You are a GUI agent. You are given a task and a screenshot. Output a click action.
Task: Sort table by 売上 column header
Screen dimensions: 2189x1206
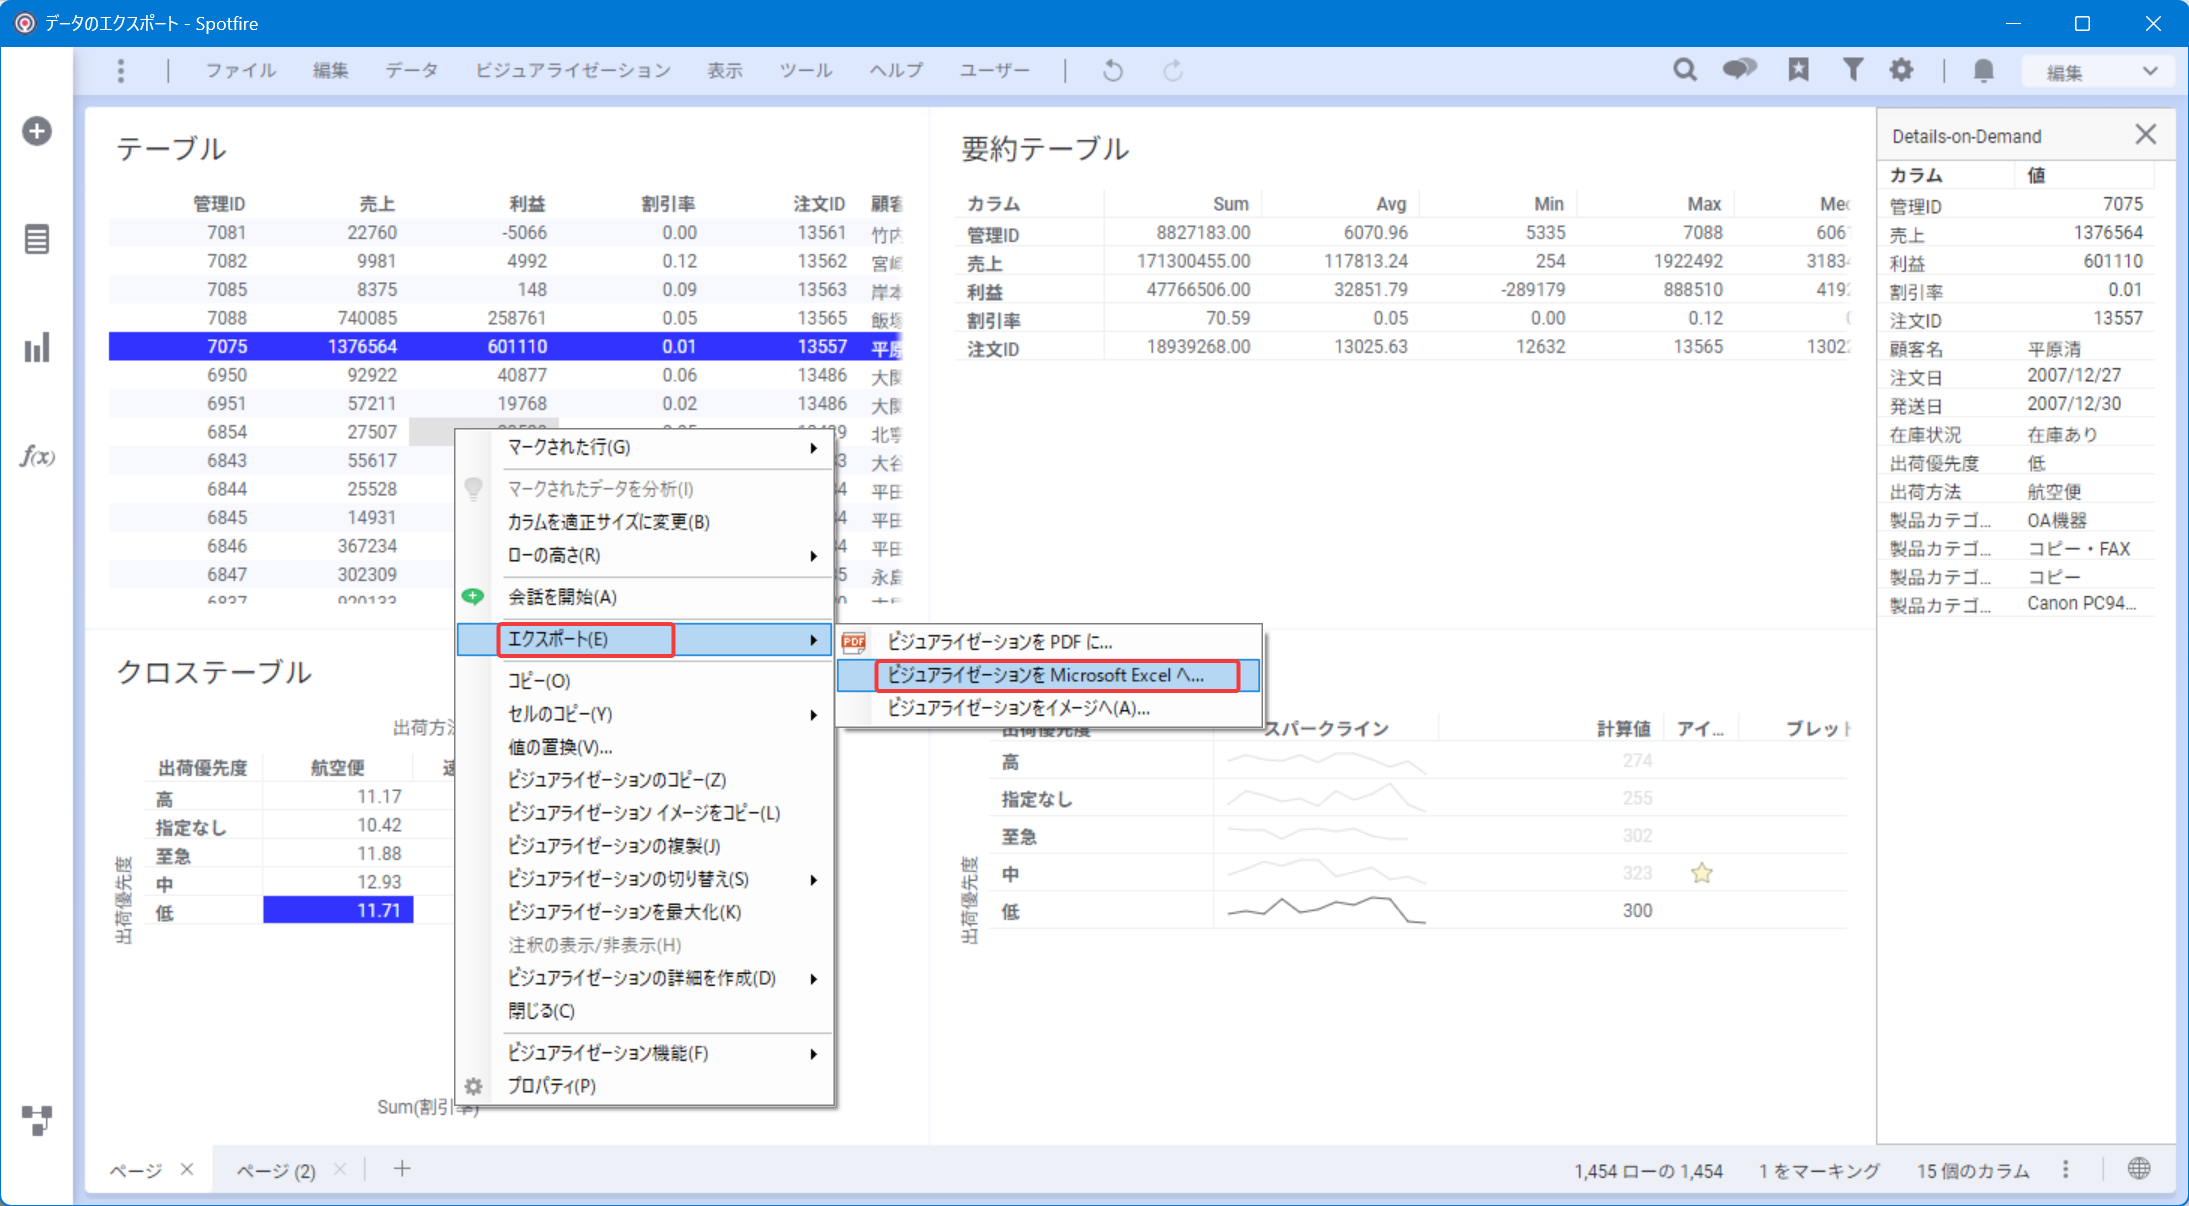pos(377,204)
